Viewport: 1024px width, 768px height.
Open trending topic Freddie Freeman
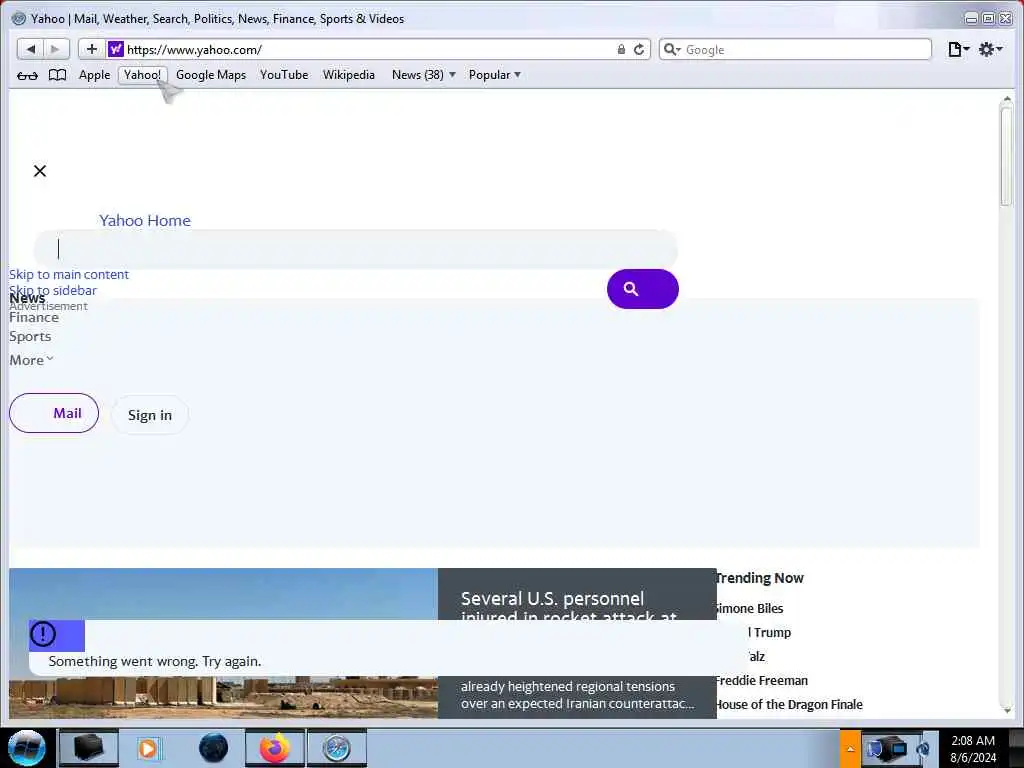point(761,680)
